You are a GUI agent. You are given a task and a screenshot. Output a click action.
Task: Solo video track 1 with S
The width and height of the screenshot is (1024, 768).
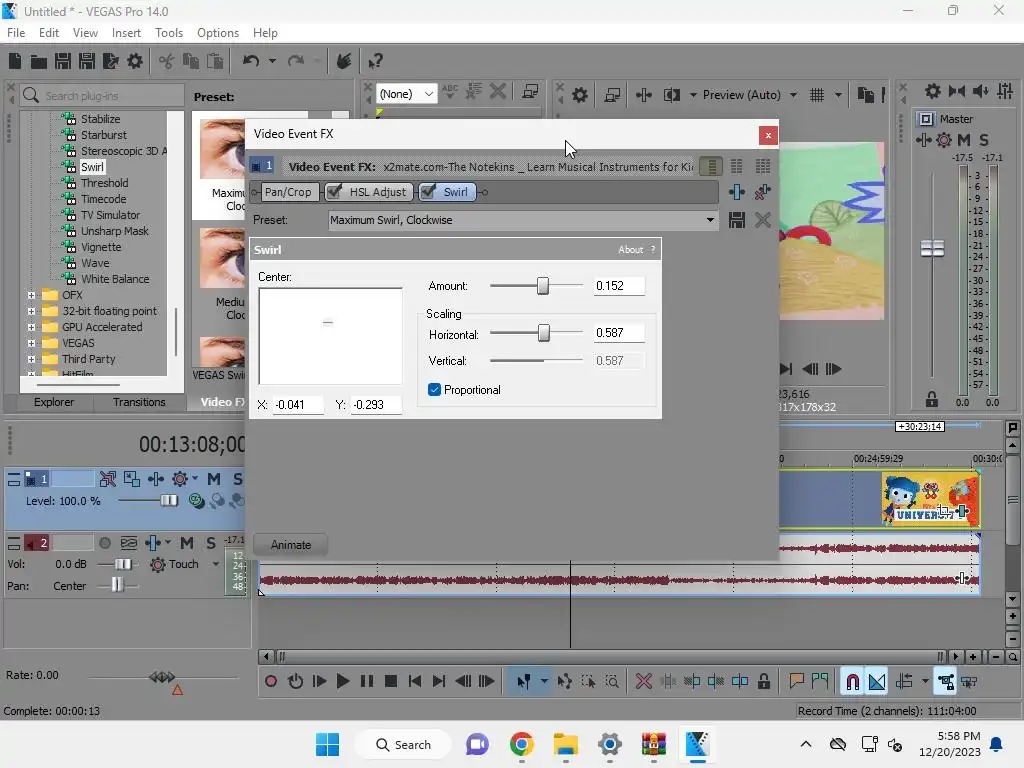coord(237,479)
